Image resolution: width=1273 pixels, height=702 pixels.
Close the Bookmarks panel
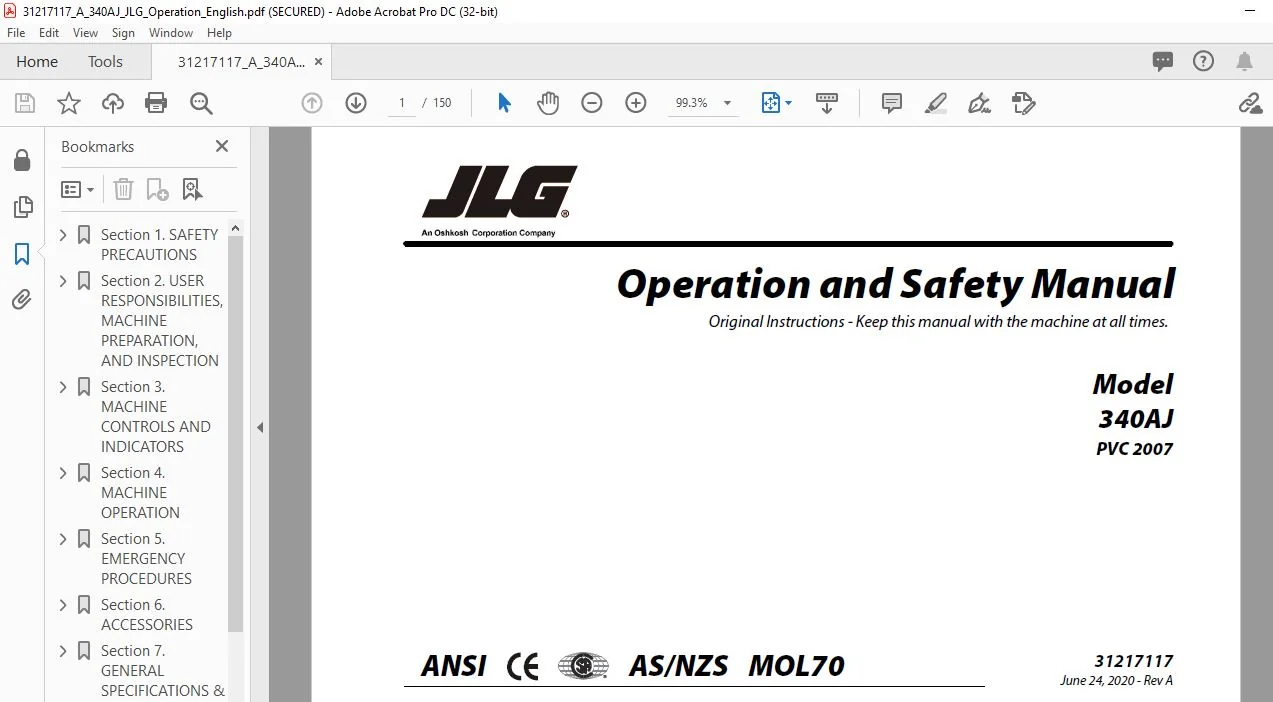(x=222, y=146)
